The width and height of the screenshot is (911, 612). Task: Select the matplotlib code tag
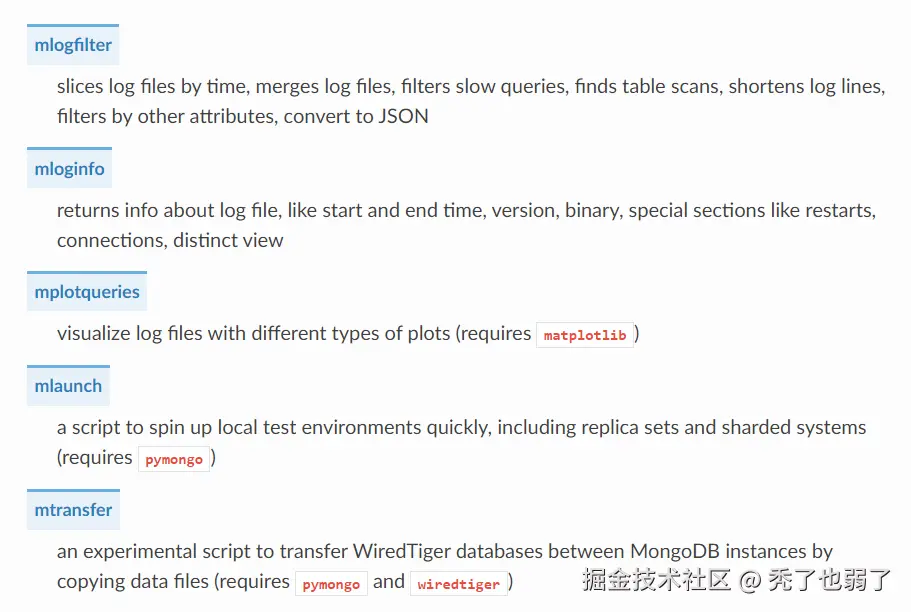point(584,335)
